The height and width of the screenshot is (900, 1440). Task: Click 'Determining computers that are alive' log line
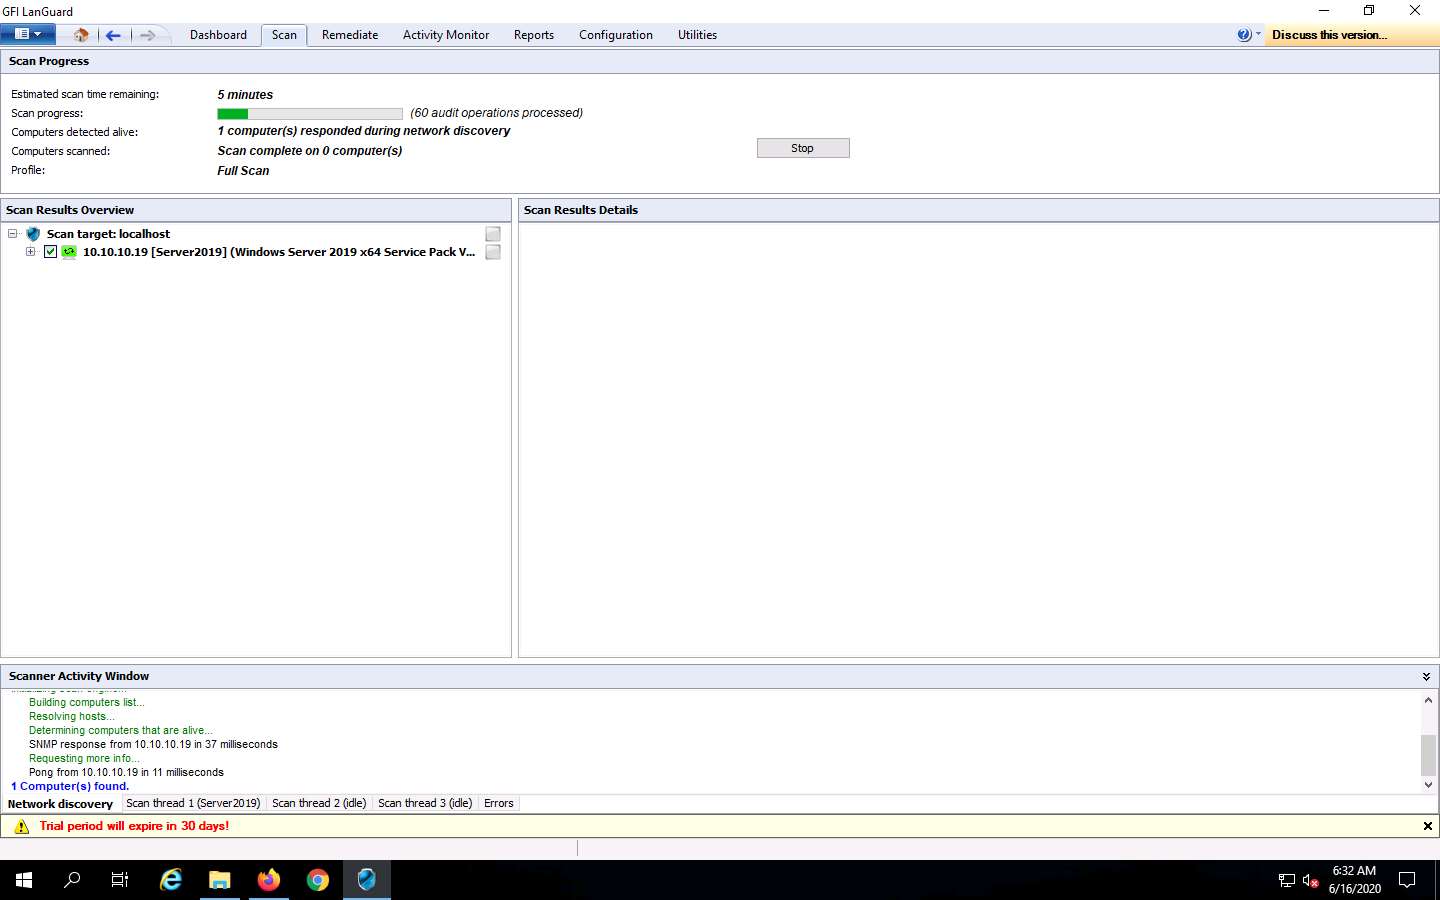click(x=120, y=730)
